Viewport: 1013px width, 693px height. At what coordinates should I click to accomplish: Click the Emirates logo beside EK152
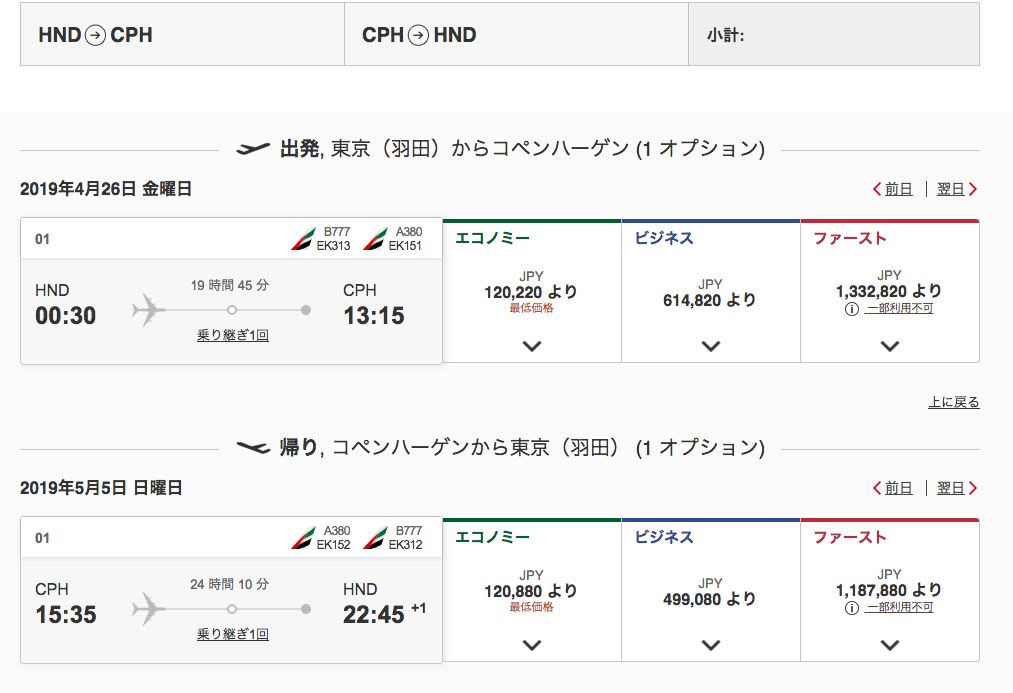pos(301,538)
